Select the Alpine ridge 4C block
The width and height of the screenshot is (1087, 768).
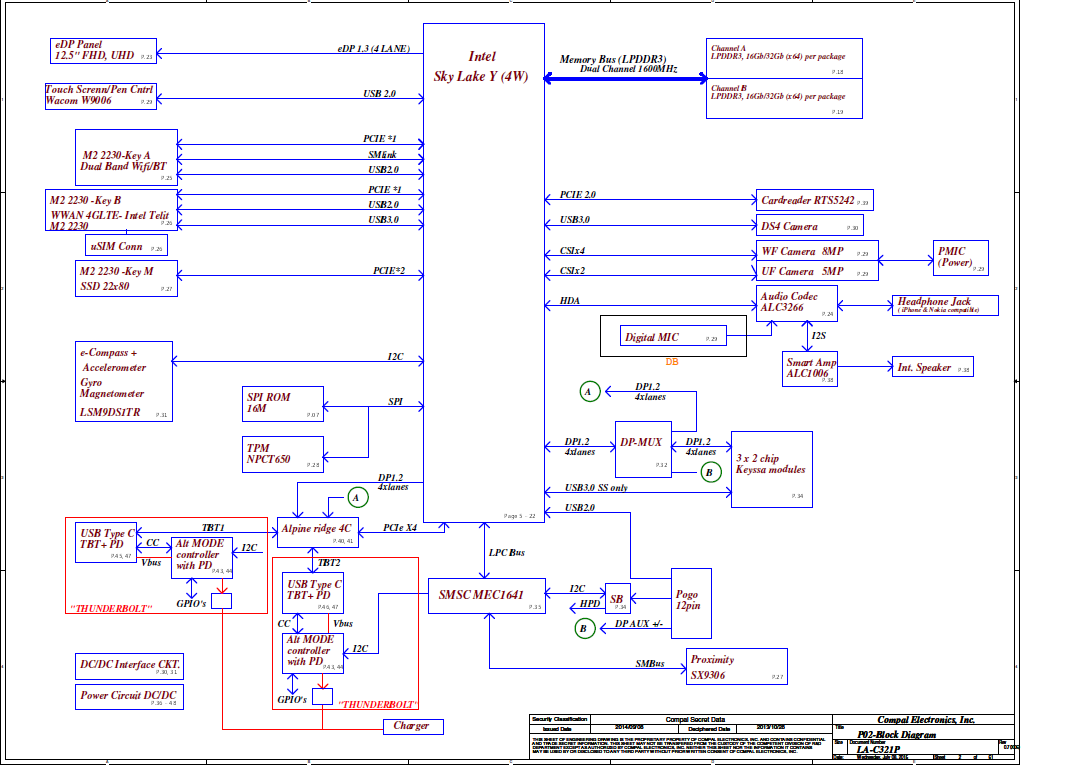[318, 532]
